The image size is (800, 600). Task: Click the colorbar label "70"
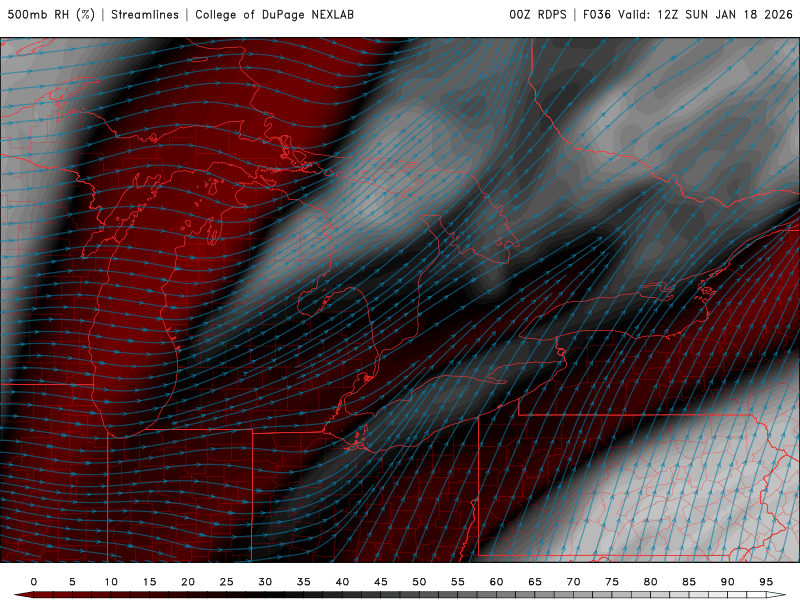[x=573, y=582]
